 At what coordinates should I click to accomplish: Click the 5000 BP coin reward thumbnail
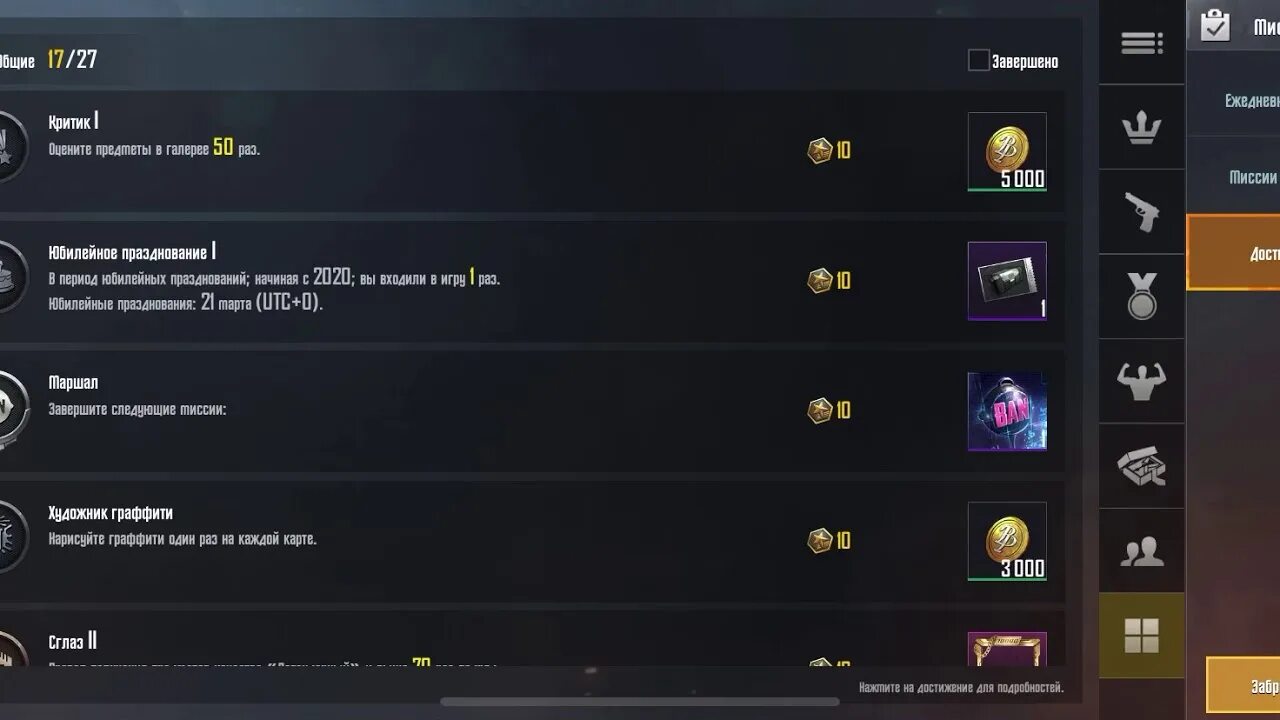(1007, 151)
